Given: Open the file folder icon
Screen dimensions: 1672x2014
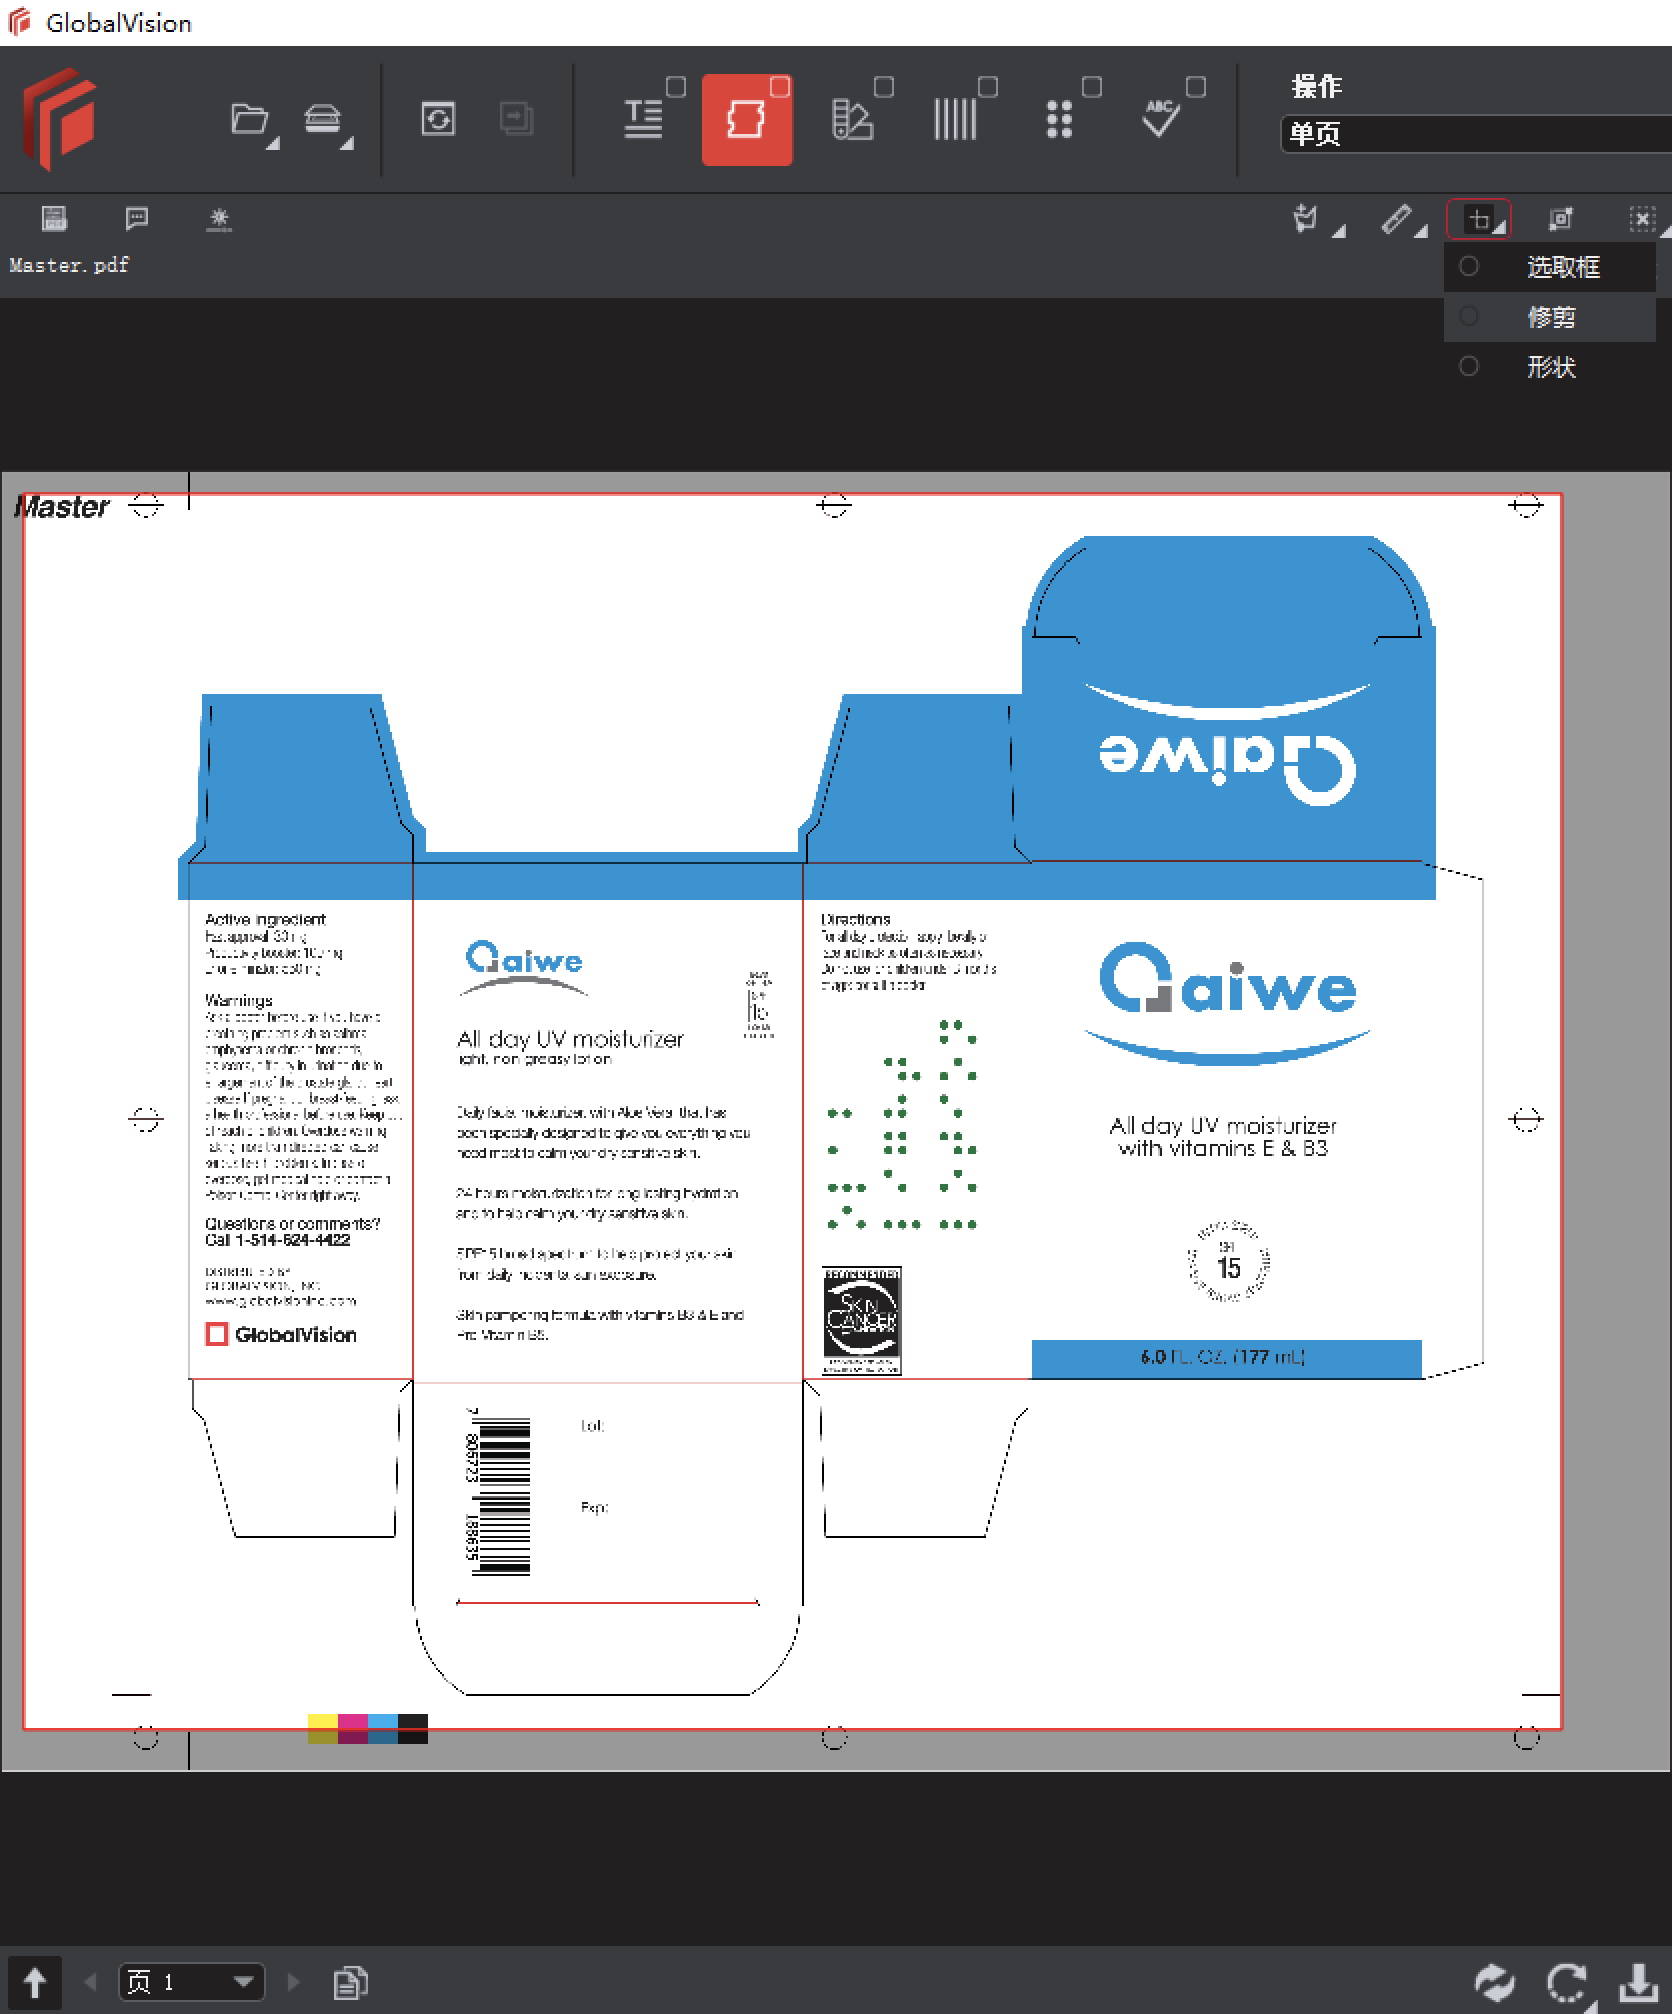Looking at the screenshot, I should (249, 120).
